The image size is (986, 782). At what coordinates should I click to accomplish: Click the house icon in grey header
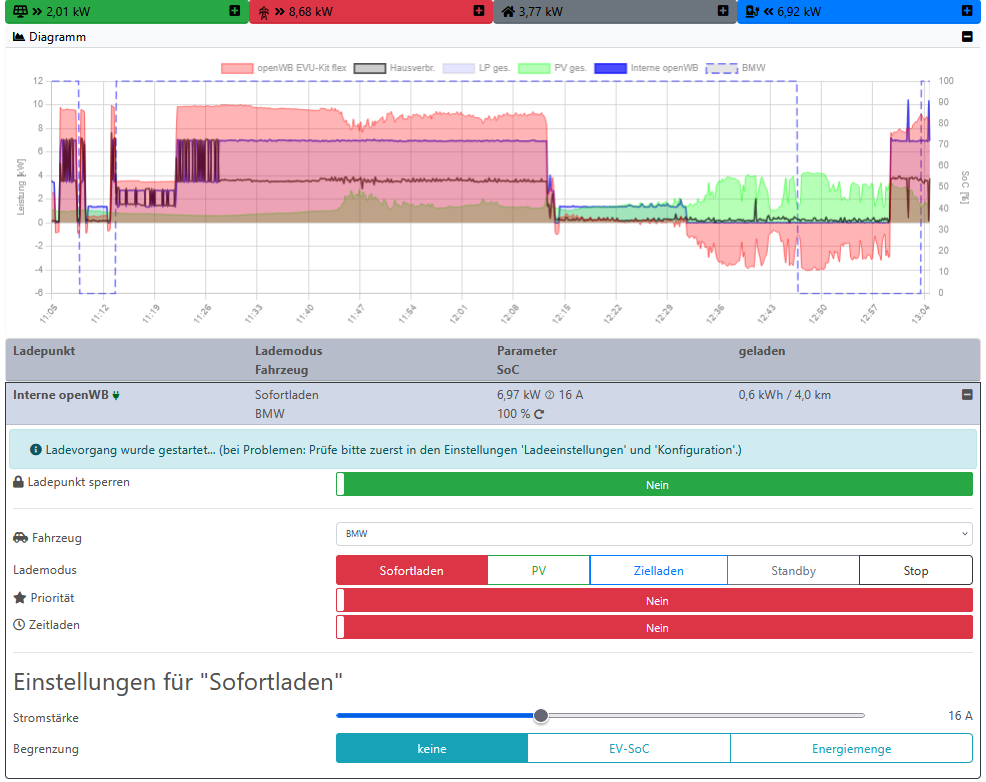pos(508,11)
